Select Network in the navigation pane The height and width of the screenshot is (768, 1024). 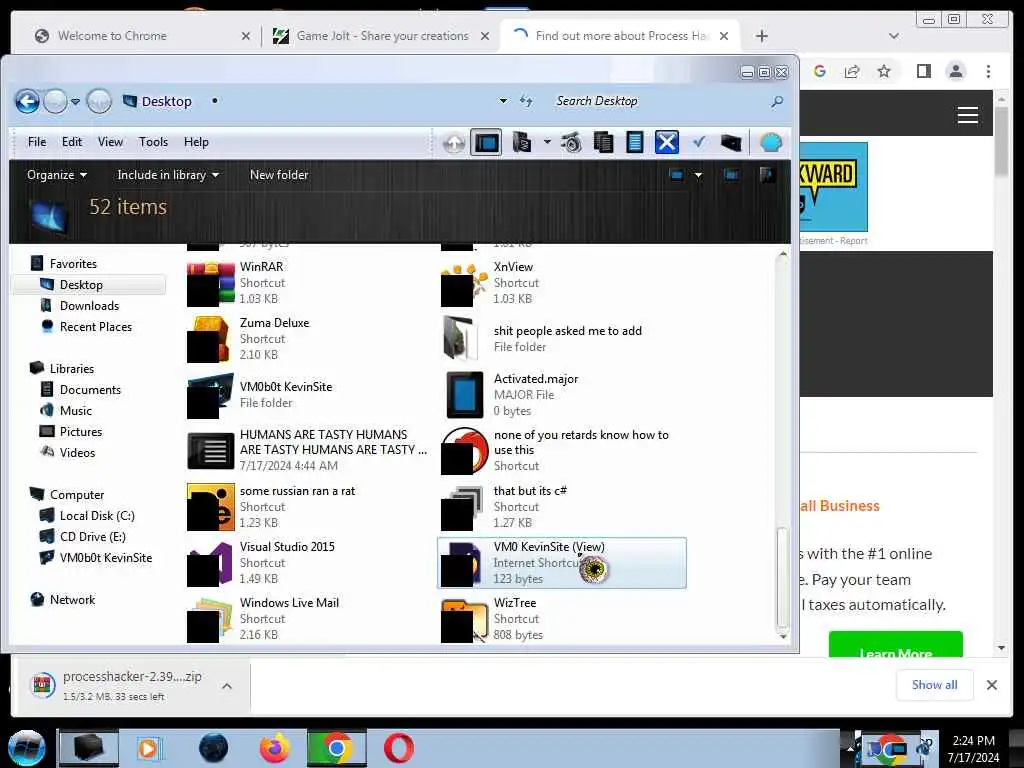point(72,600)
